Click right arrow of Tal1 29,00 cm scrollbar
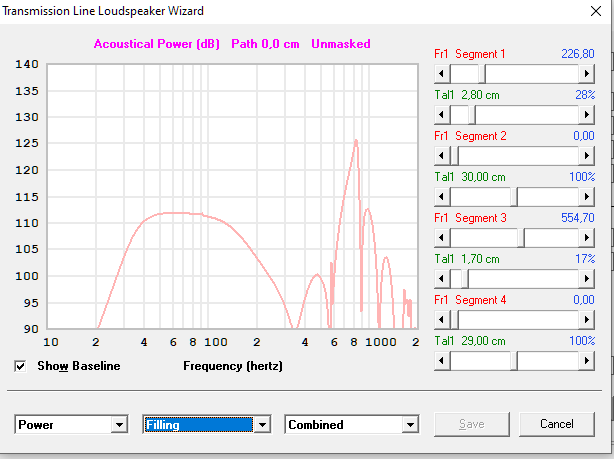 (587, 361)
